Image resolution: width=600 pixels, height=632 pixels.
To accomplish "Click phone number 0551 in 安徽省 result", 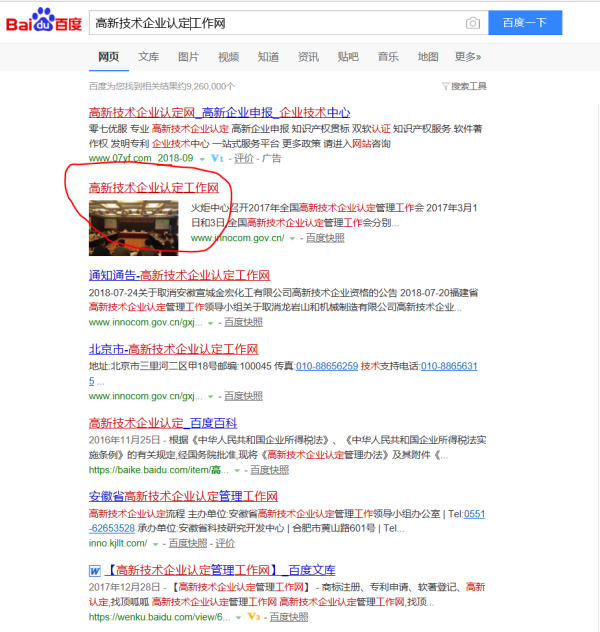I will [475, 514].
